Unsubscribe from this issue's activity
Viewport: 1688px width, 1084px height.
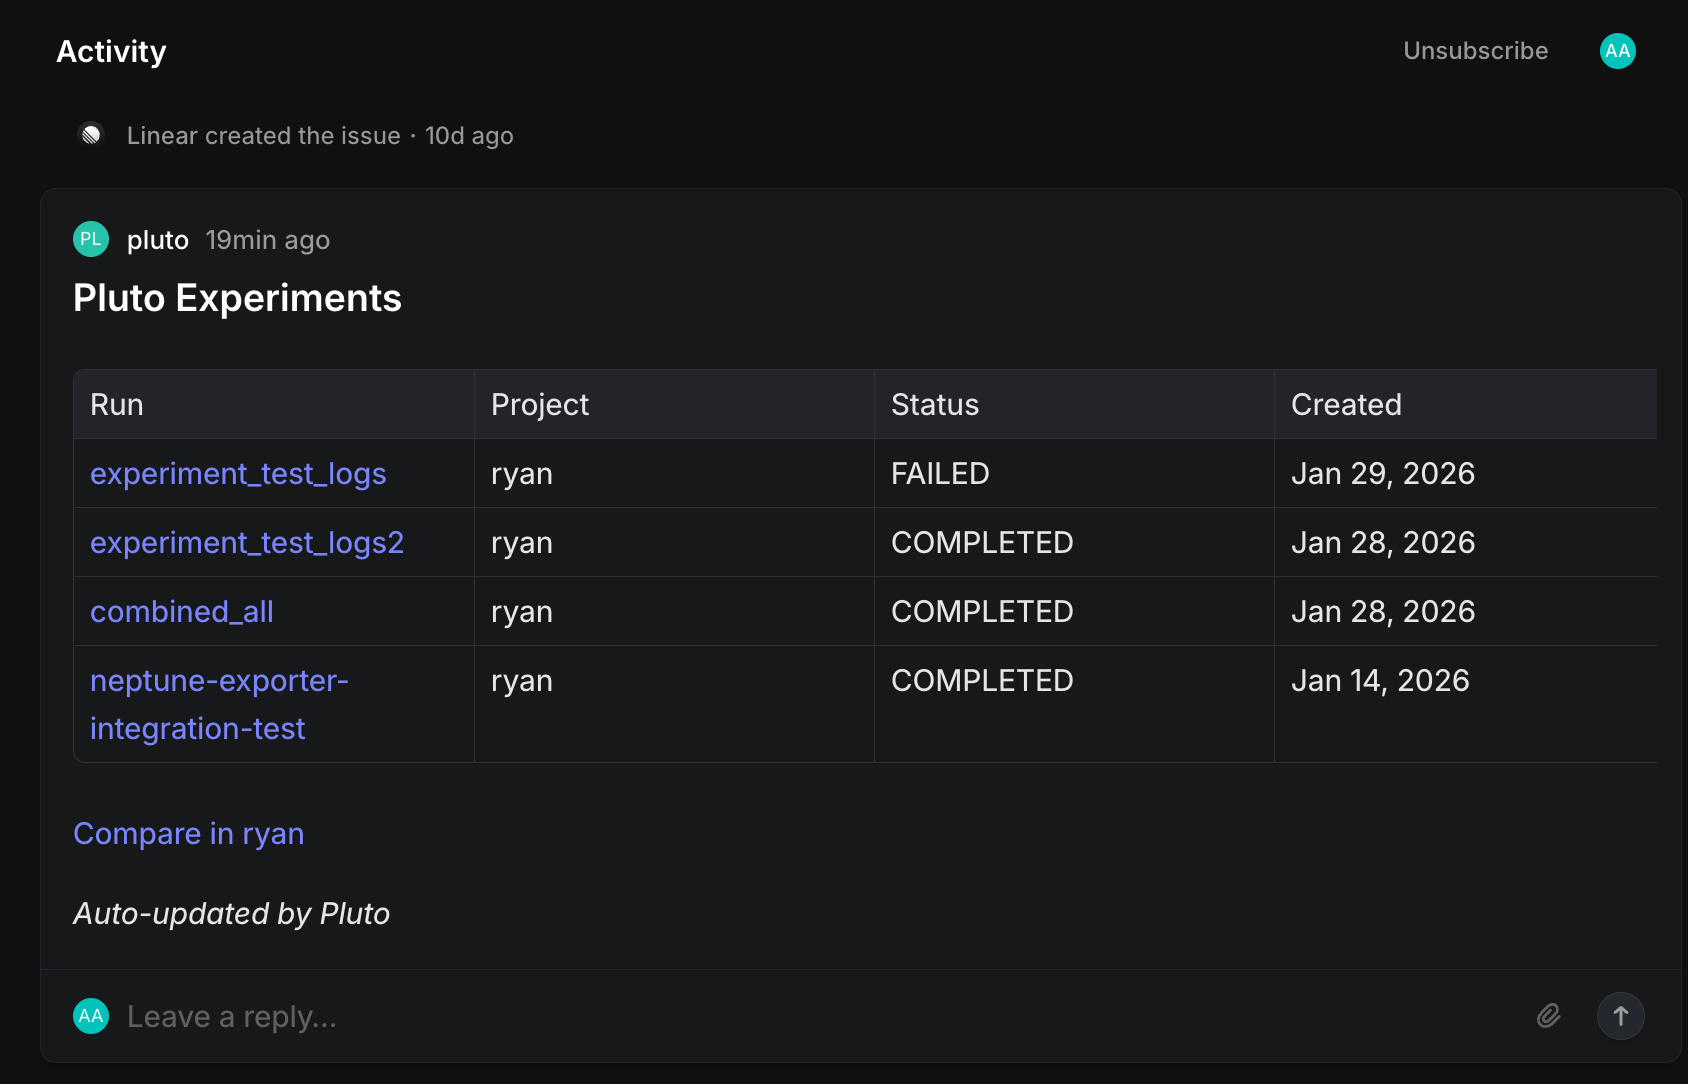click(1475, 51)
